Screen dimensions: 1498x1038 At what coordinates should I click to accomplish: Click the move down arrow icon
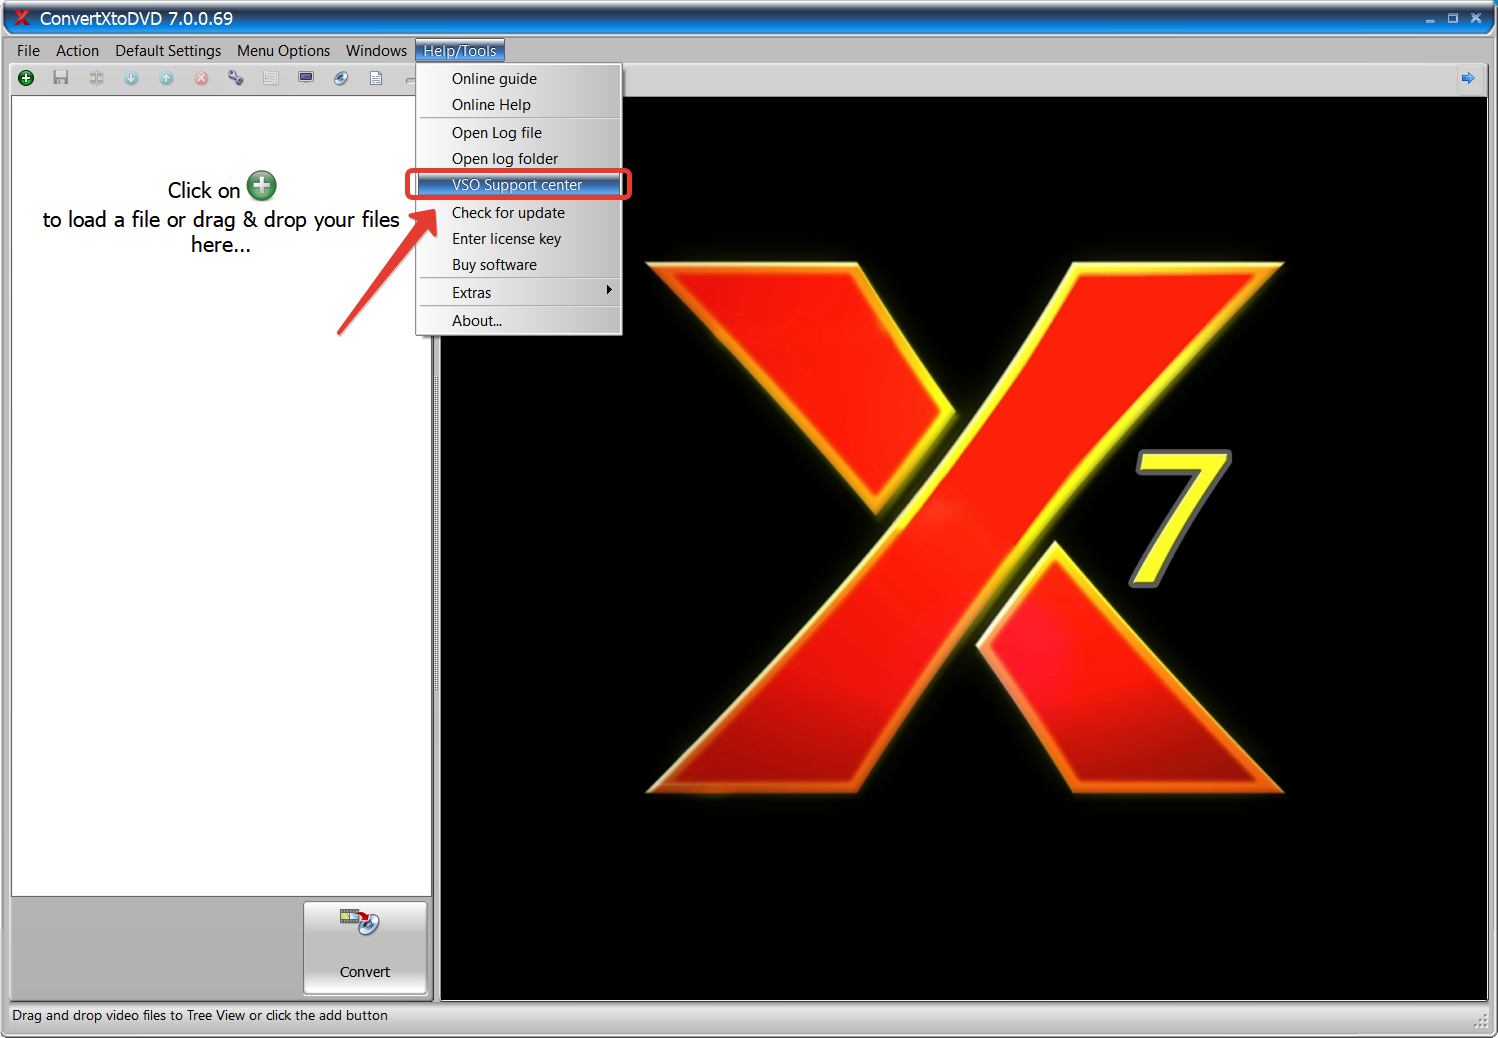click(131, 78)
